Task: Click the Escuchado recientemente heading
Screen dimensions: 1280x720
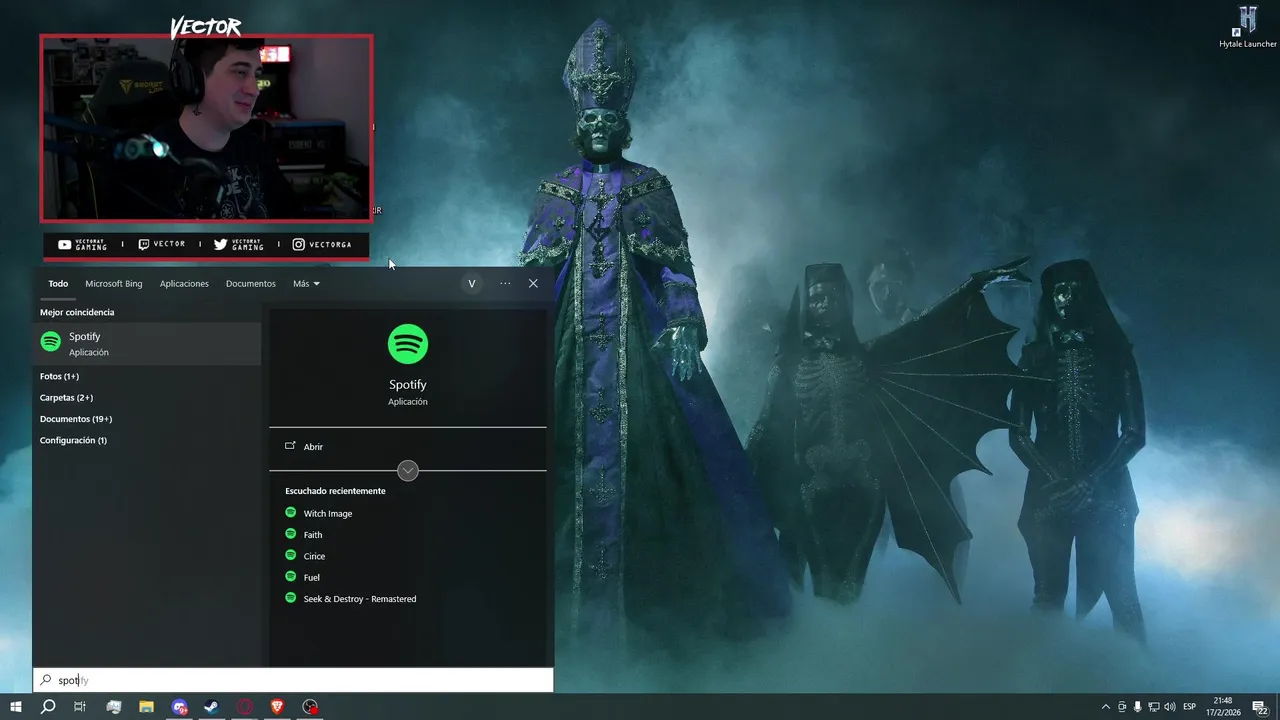Action: (x=335, y=491)
